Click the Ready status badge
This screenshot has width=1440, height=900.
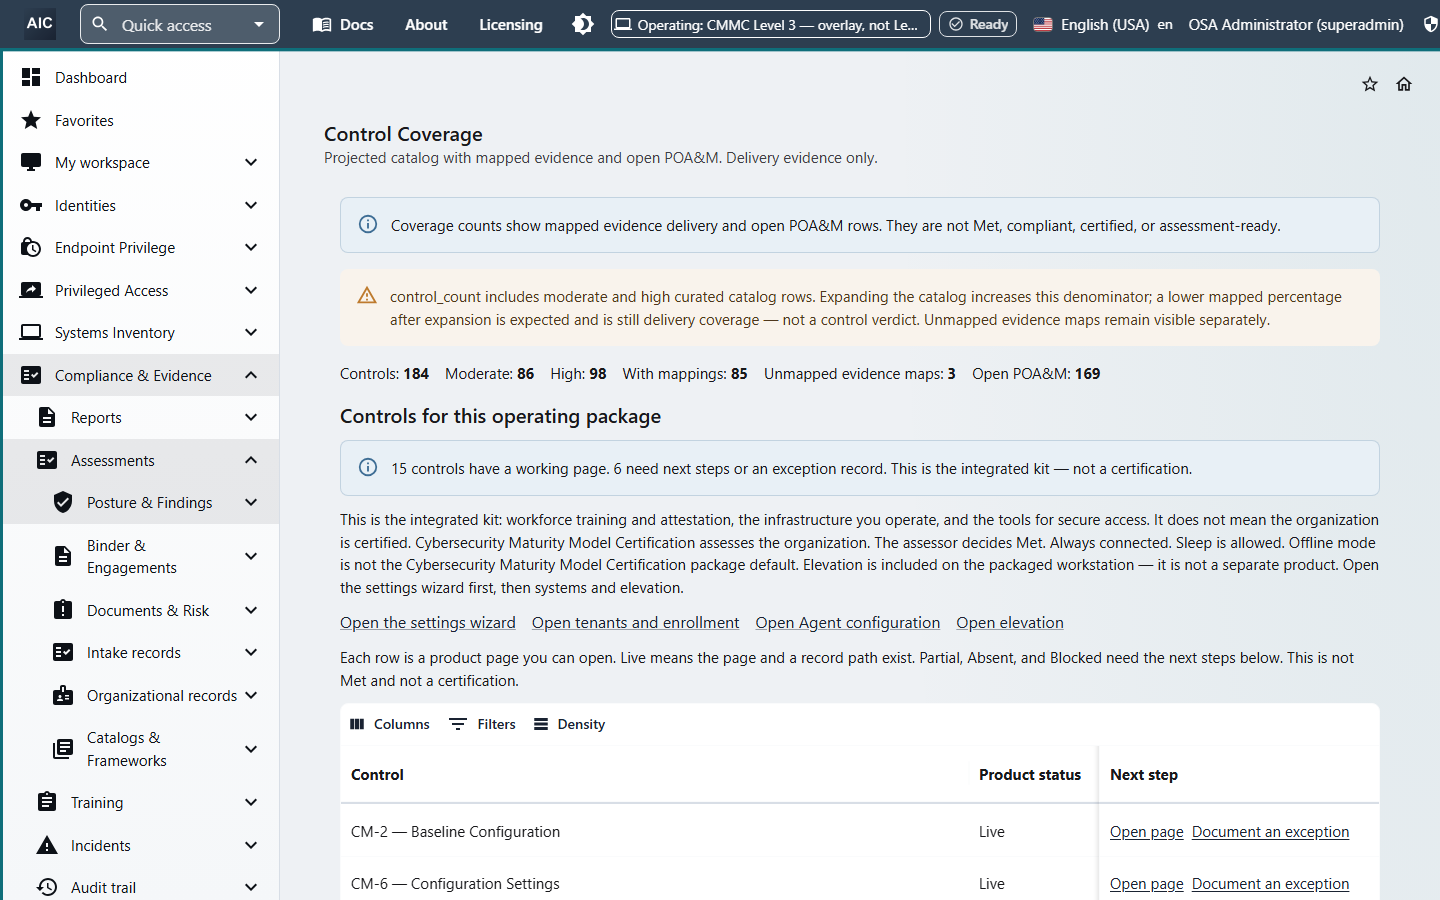click(978, 24)
